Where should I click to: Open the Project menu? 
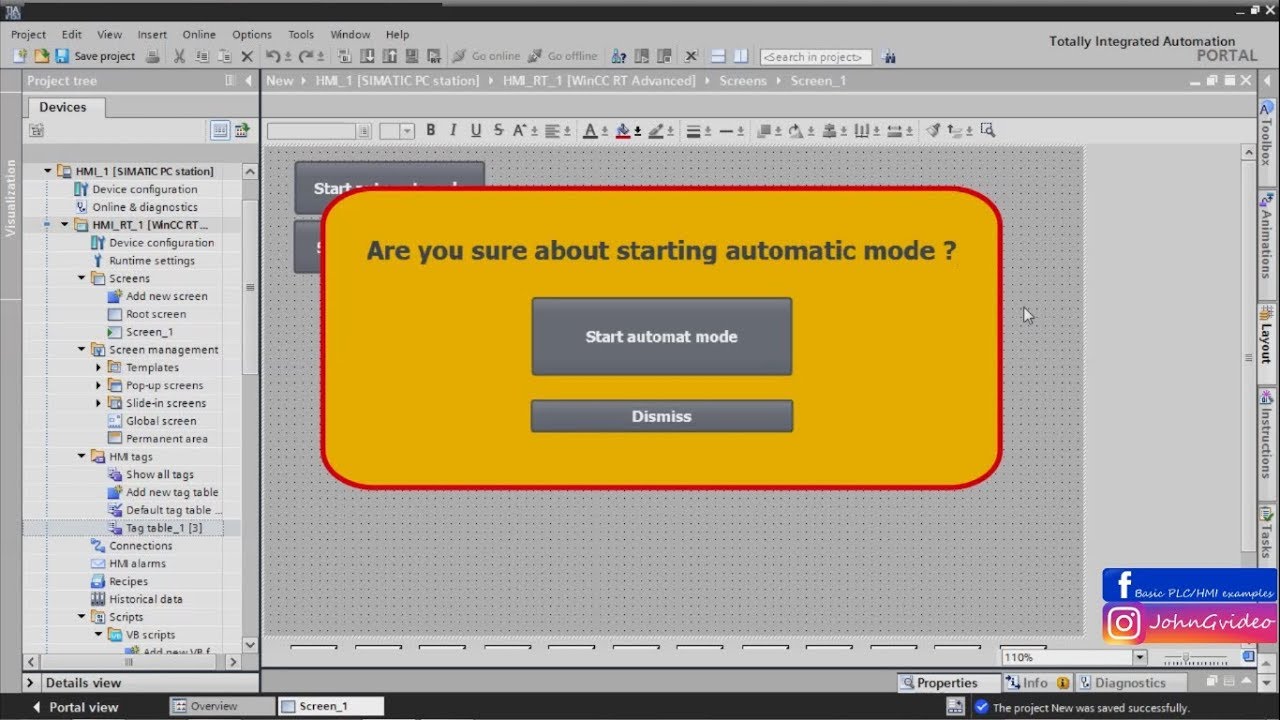coord(29,34)
